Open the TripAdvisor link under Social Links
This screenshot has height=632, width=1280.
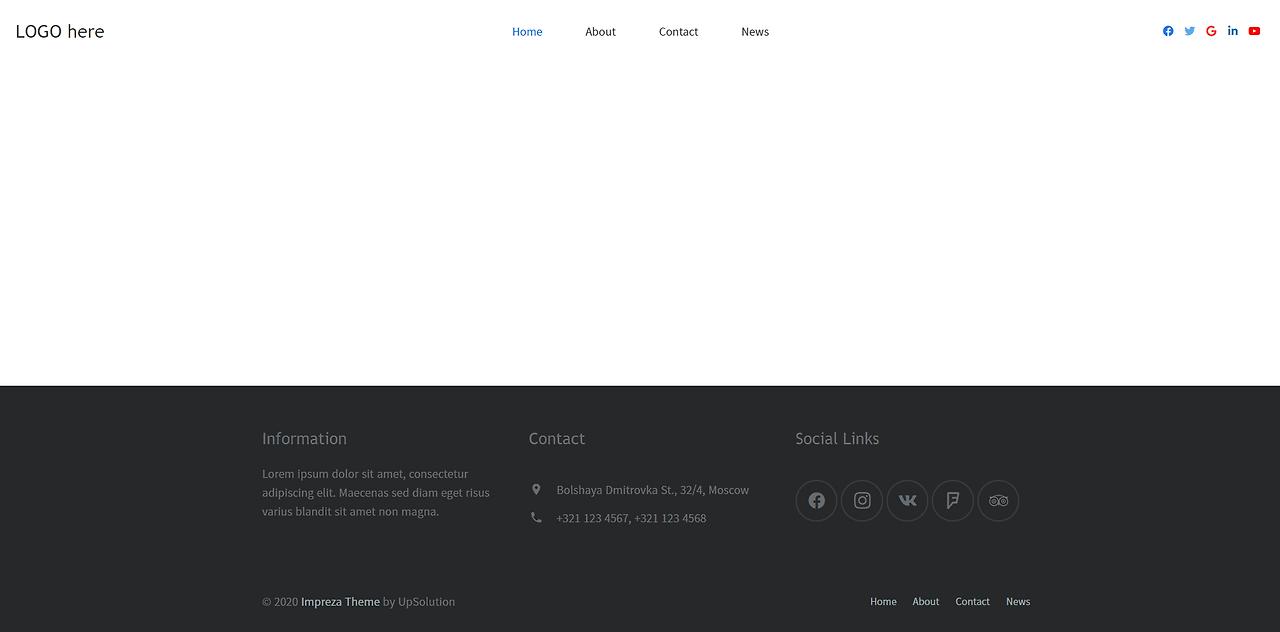click(997, 501)
